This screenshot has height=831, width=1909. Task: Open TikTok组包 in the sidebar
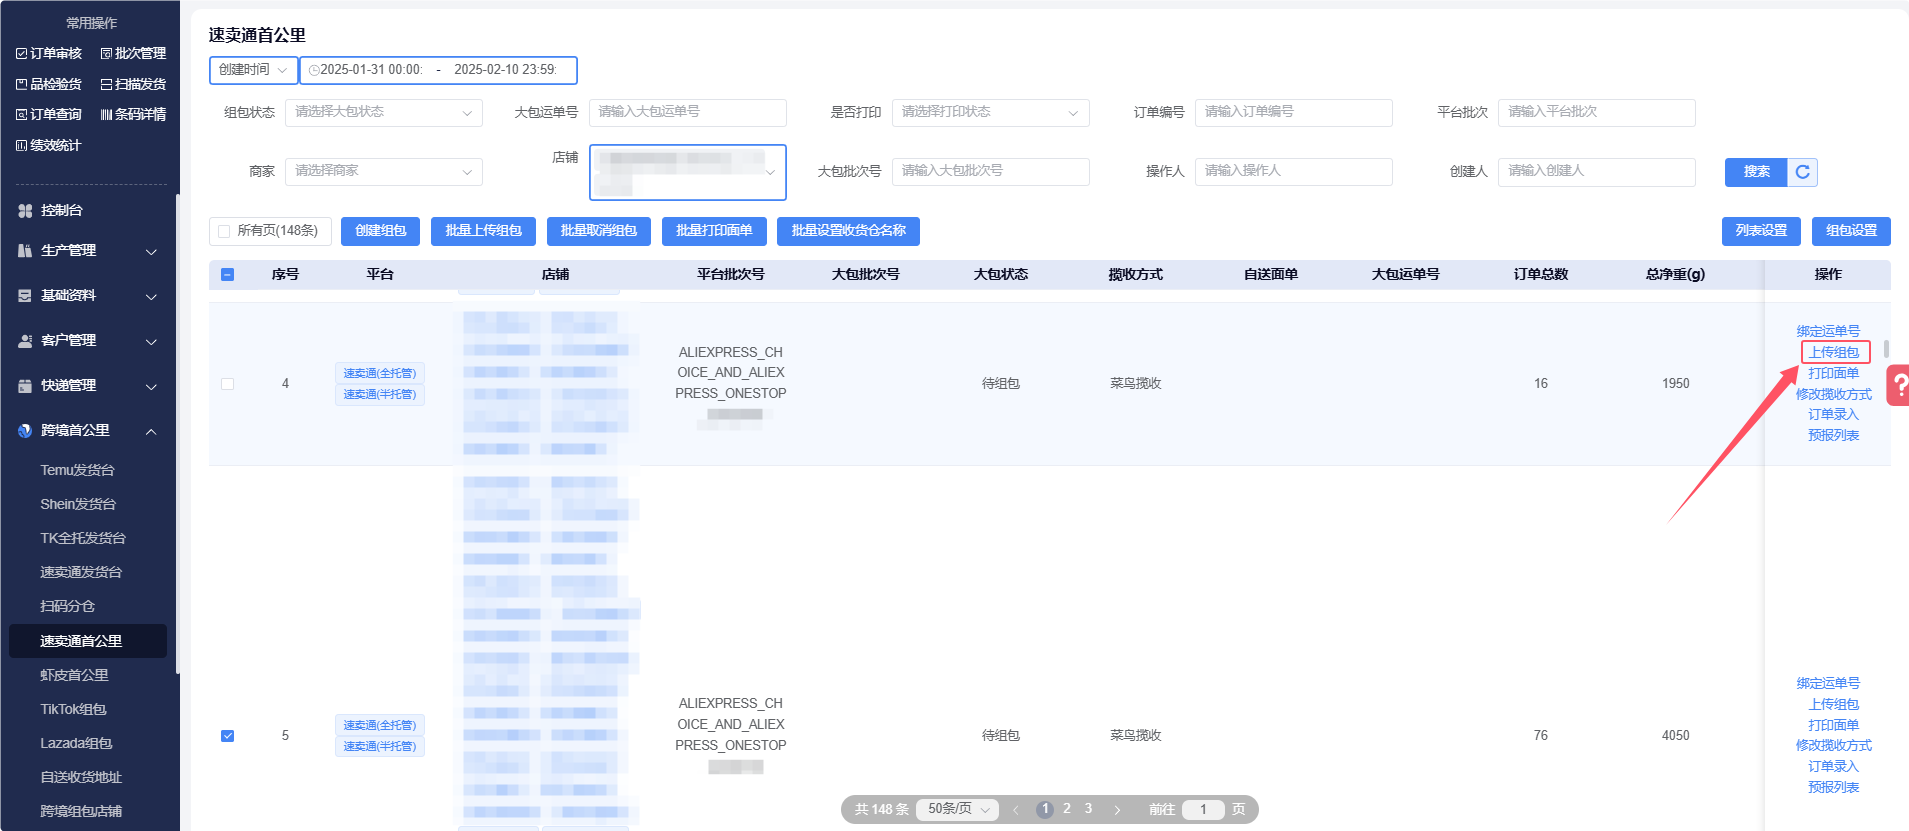[x=73, y=709]
